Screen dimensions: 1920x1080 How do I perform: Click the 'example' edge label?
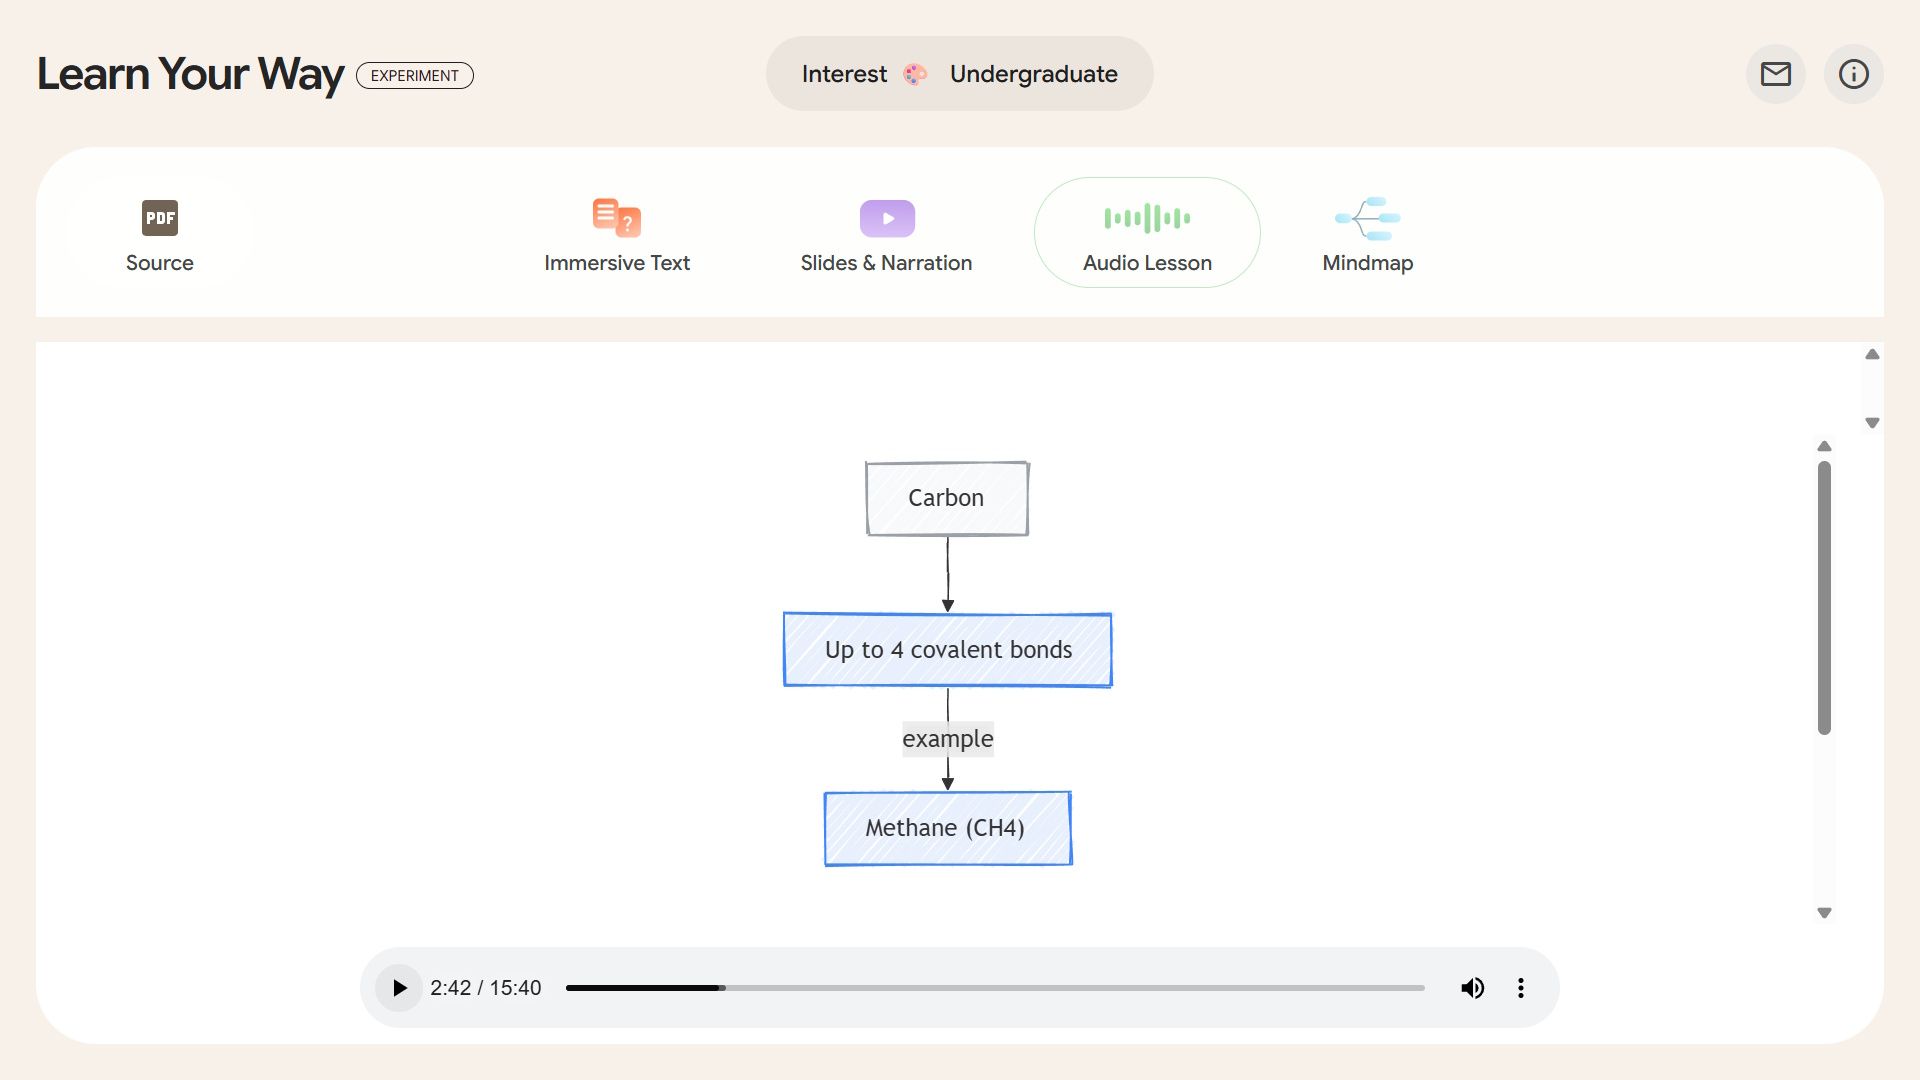click(x=948, y=739)
